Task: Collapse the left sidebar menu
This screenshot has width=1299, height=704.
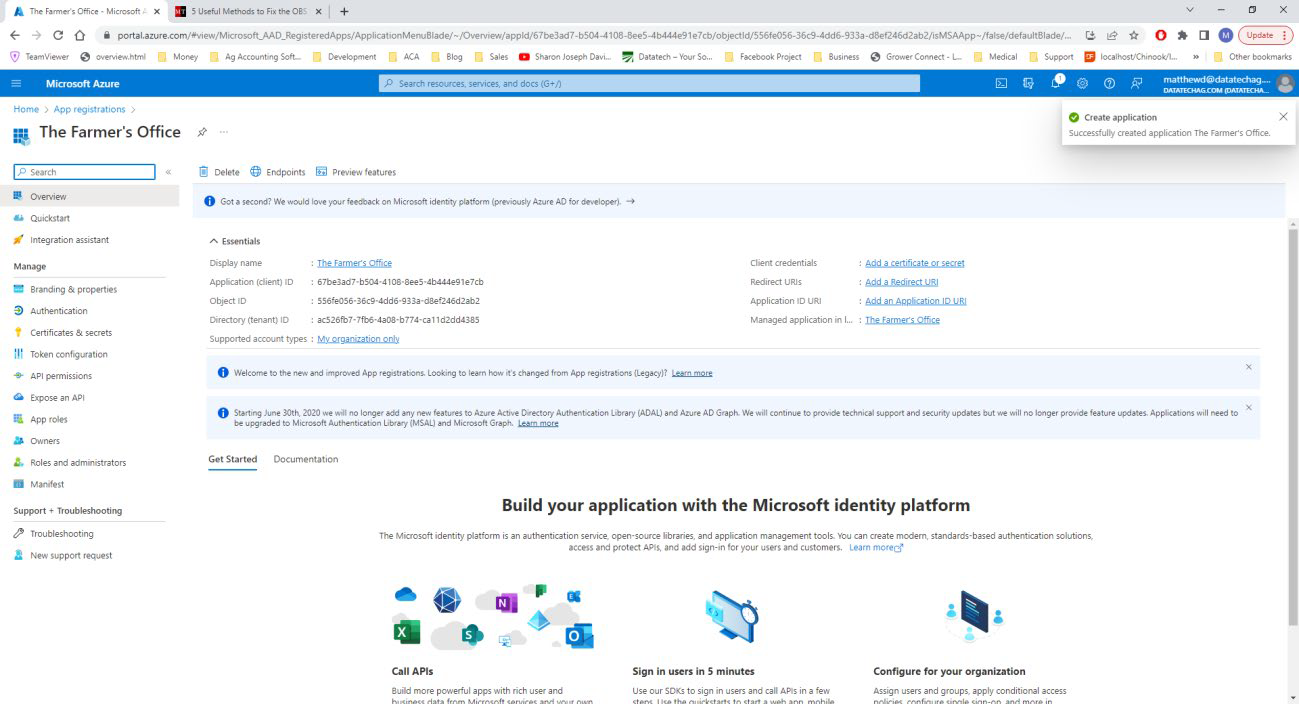Action: [168, 172]
